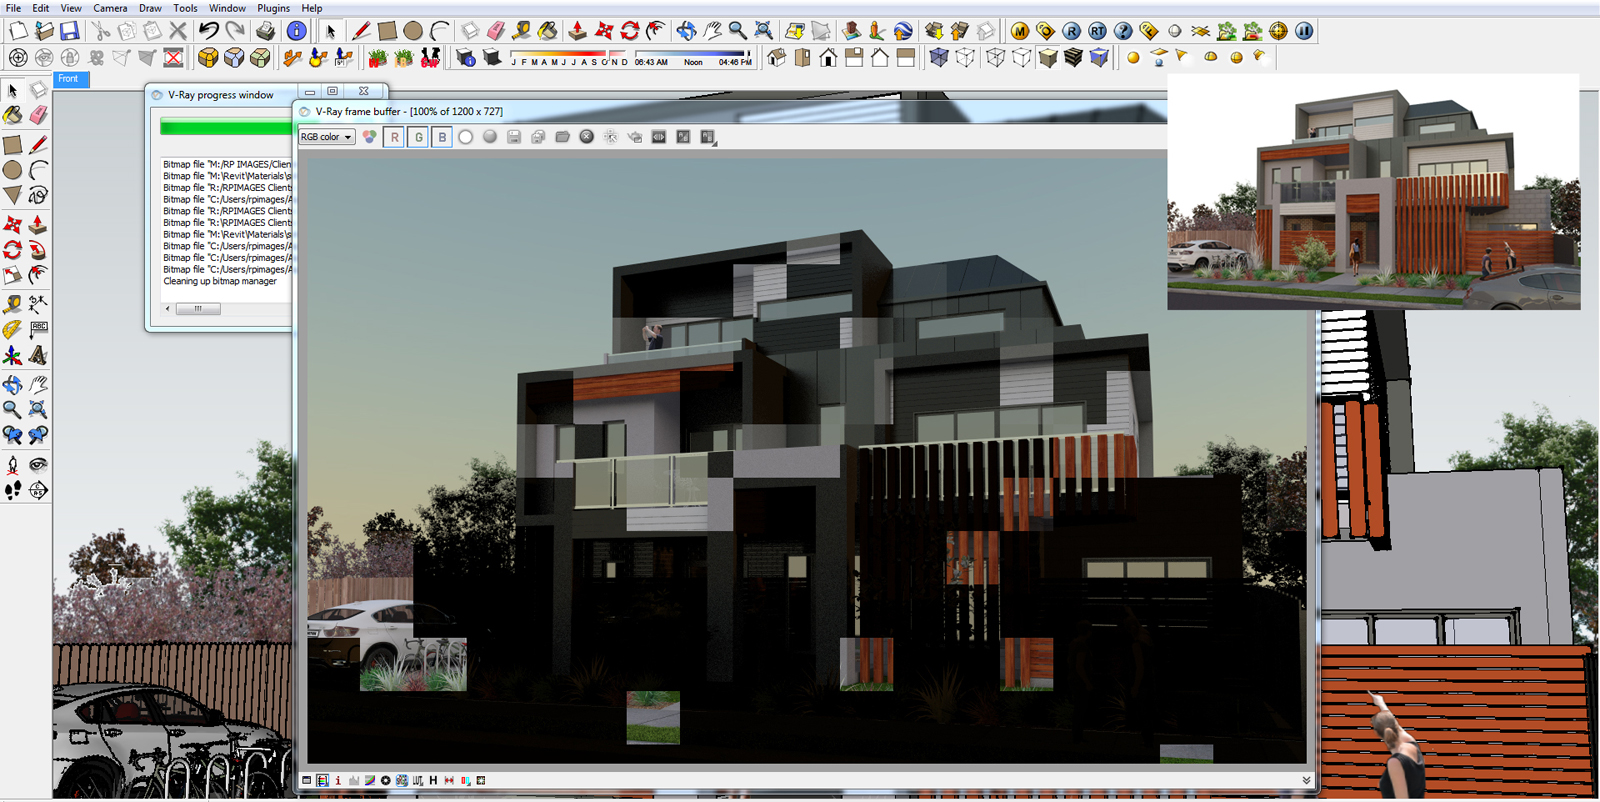Enable X-ray face style cube icon
The height and width of the screenshot is (802, 1600).
[x=939, y=58]
